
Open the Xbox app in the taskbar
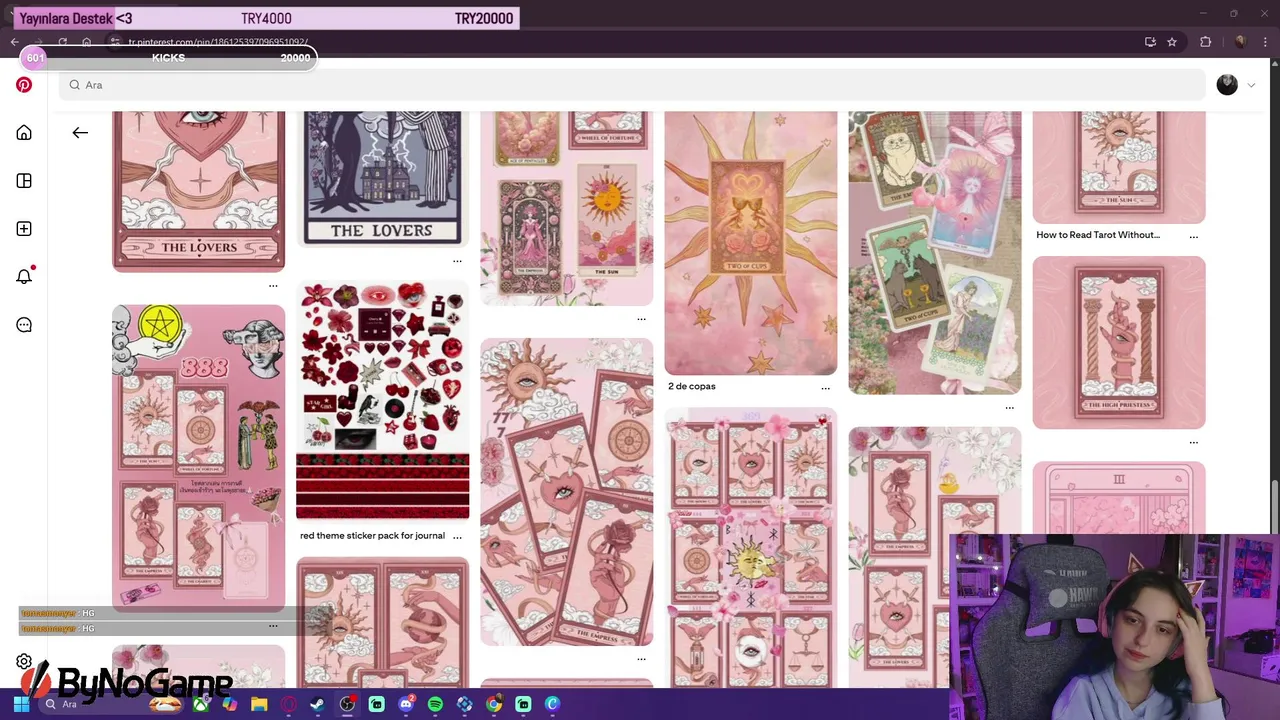coord(201,704)
